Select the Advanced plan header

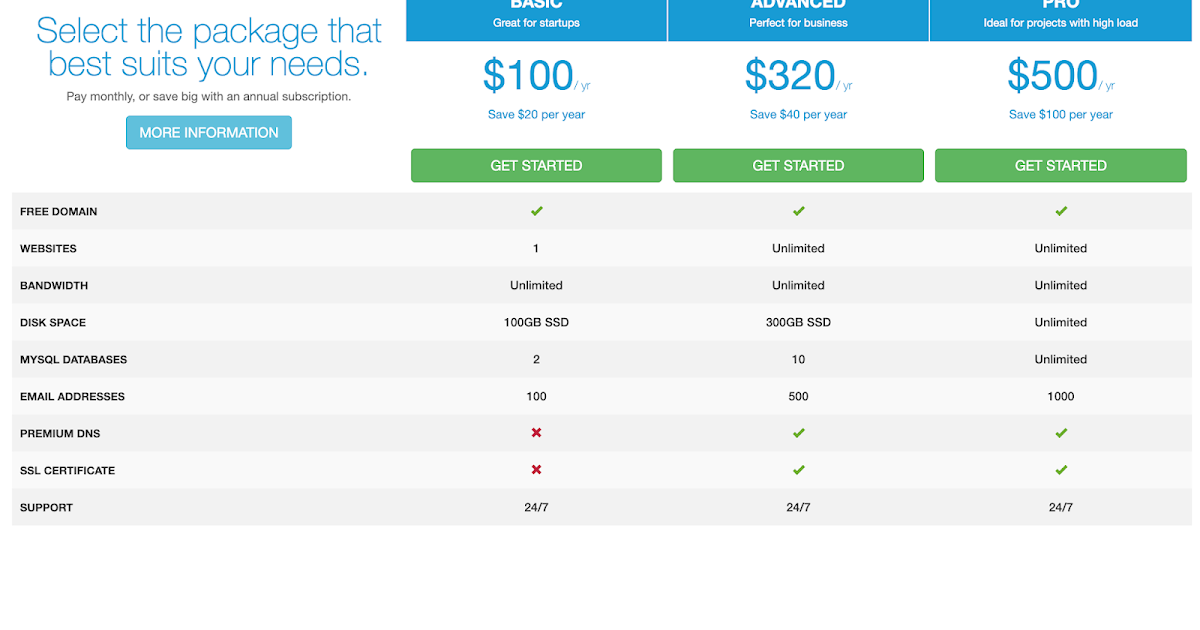pos(798,14)
